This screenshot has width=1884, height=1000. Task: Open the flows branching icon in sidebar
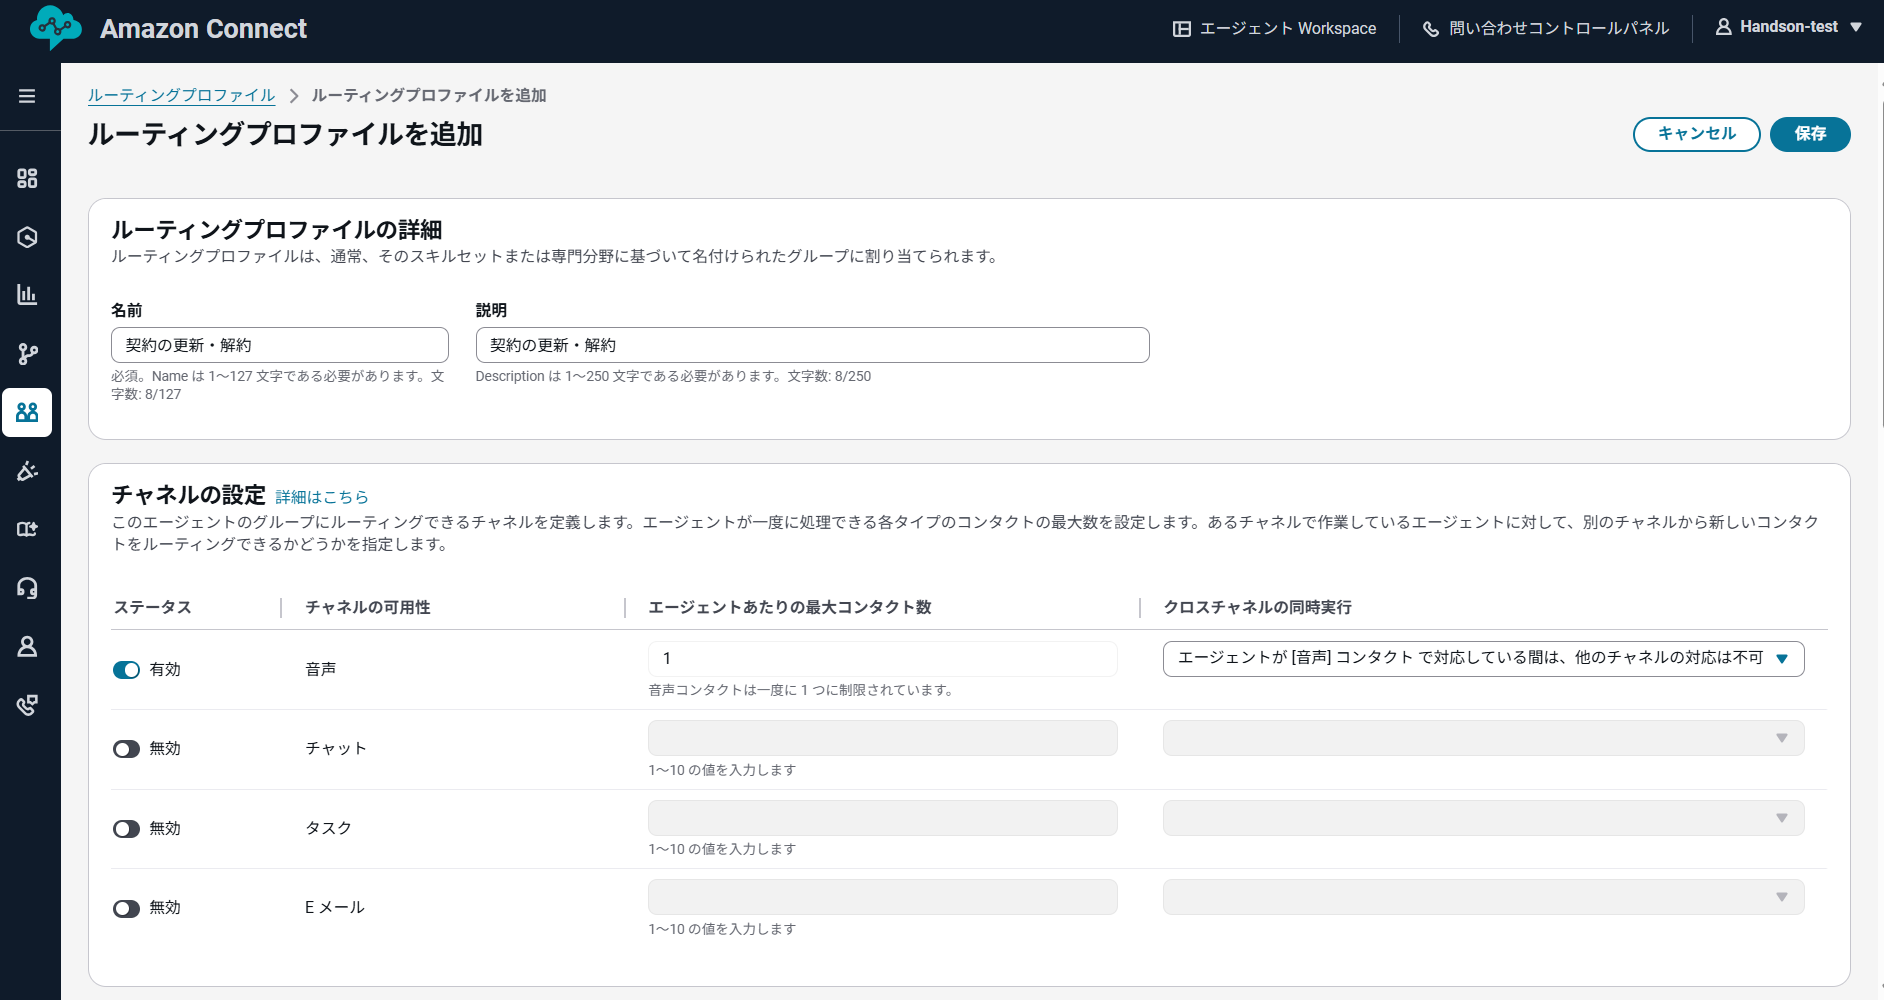click(x=27, y=354)
